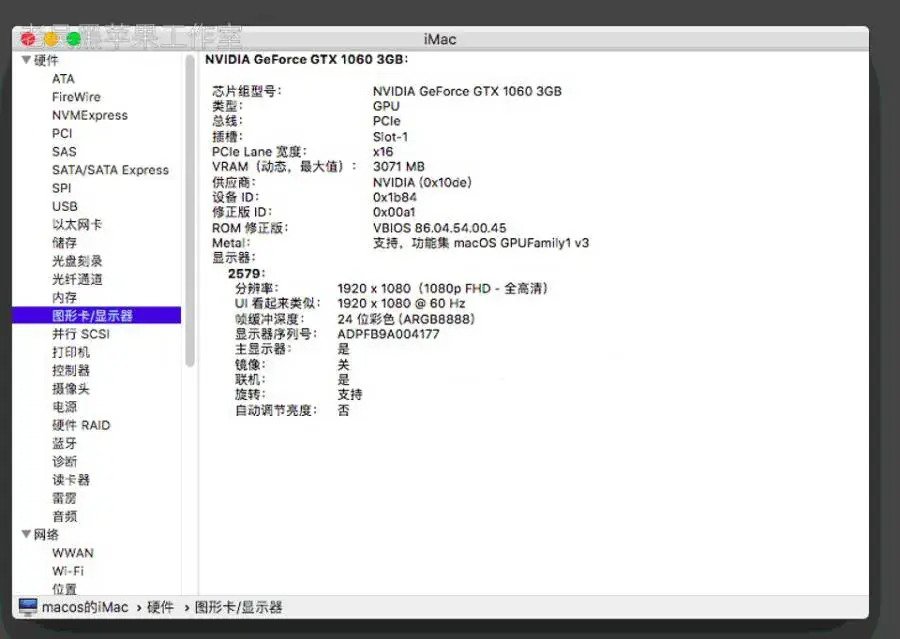
Task: Select SPI in the sidebar
Action: 61,188
